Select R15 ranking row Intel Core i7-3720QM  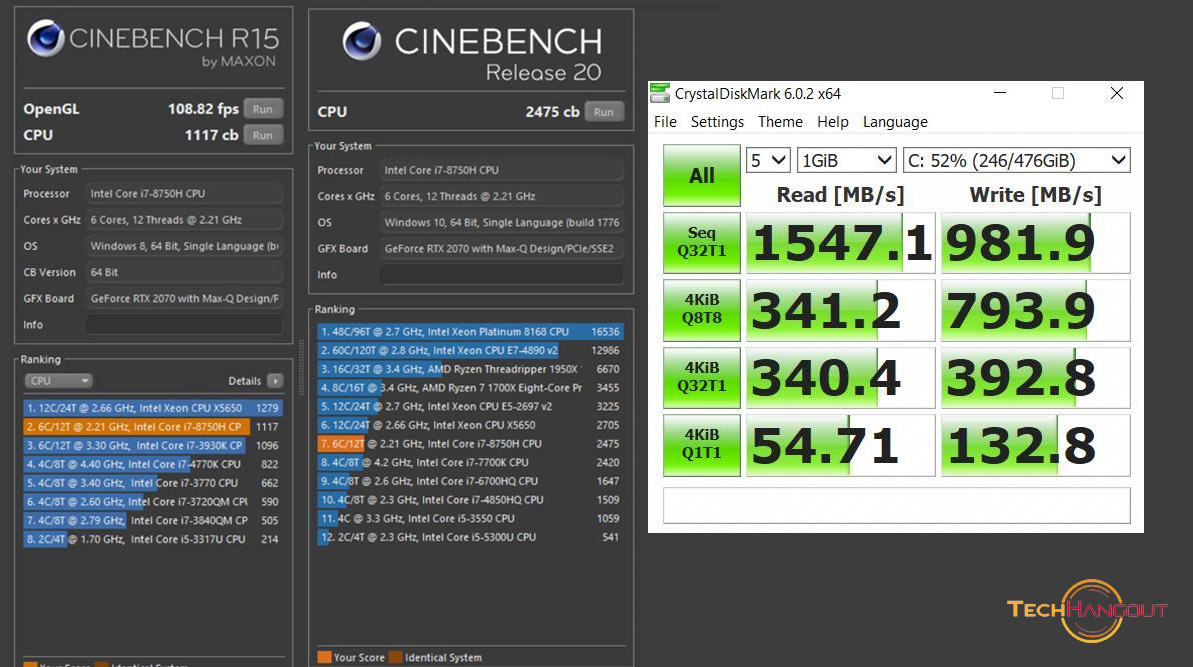[x=152, y=501]
